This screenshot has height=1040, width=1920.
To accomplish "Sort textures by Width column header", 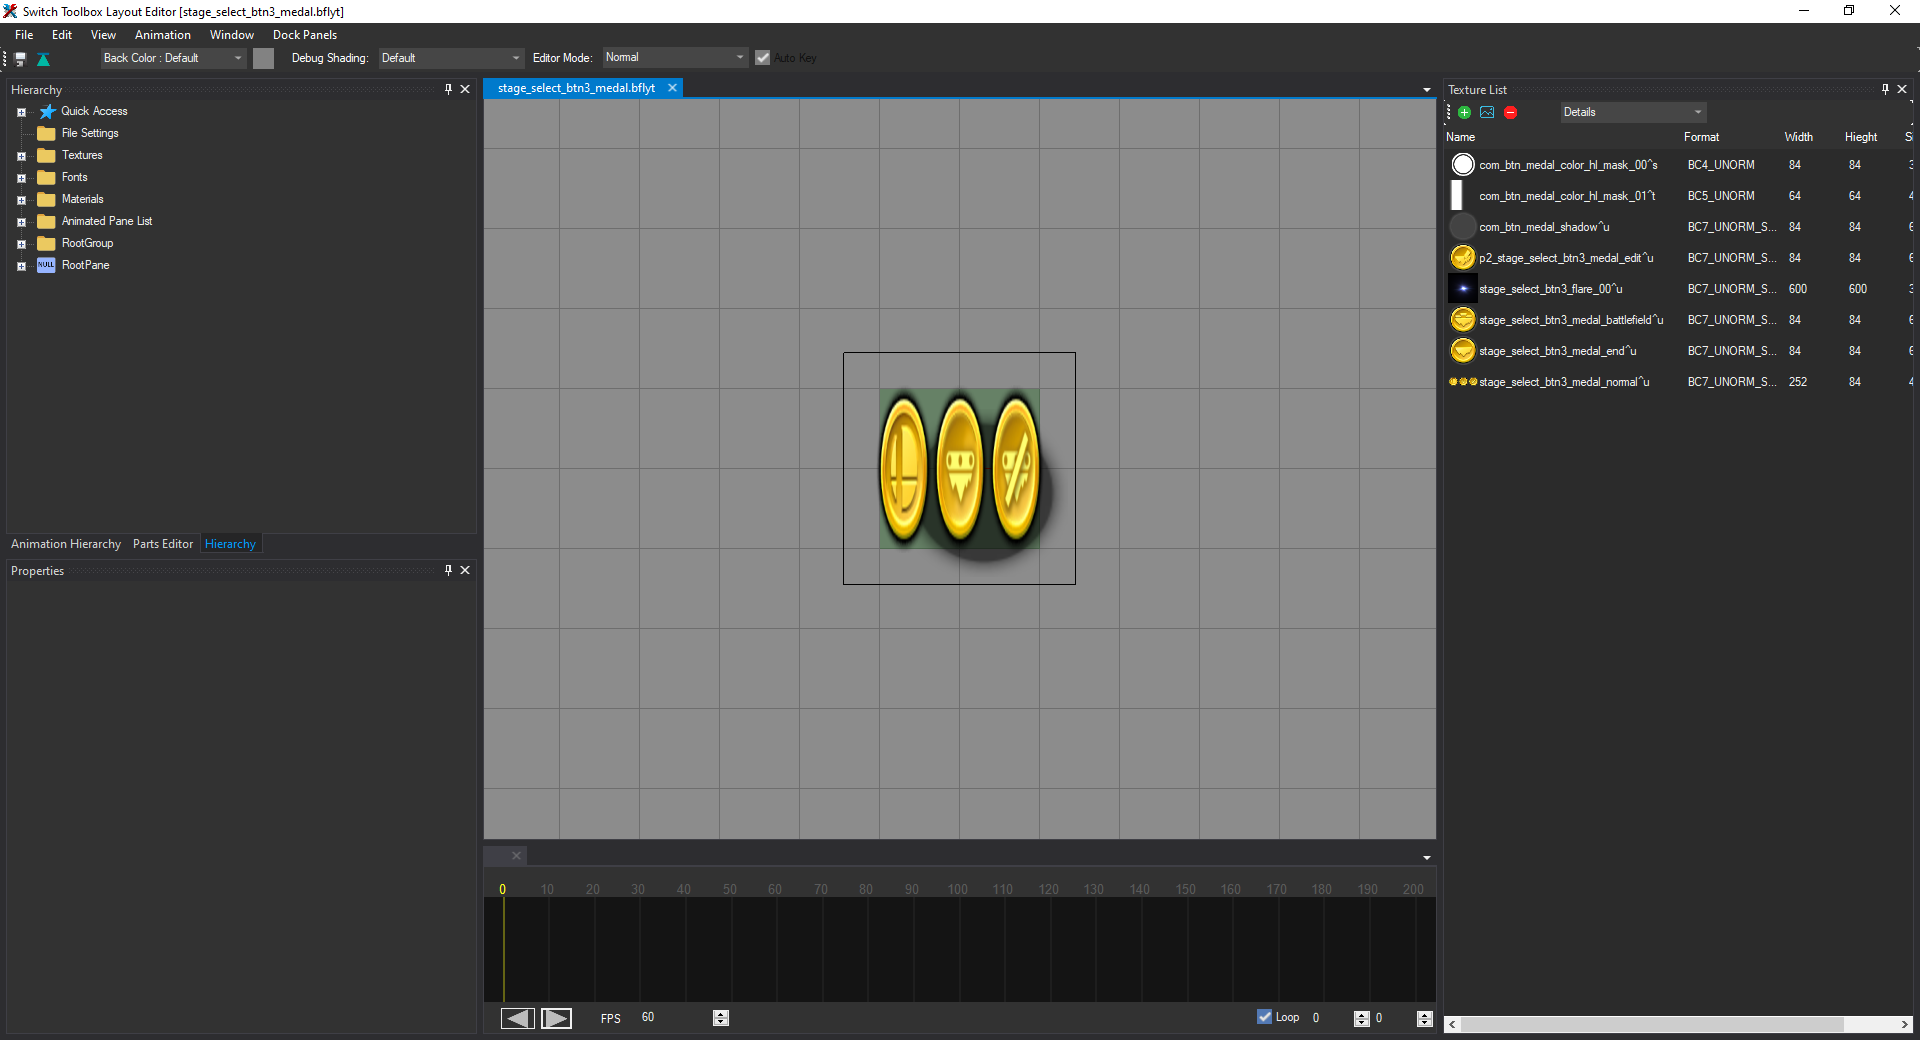I will click(1798, 137).
